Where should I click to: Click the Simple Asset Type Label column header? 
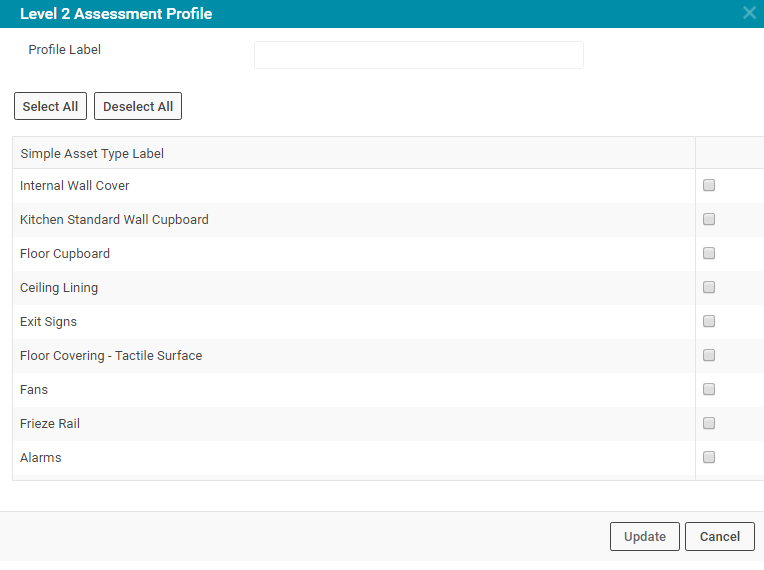pos(92,153)
